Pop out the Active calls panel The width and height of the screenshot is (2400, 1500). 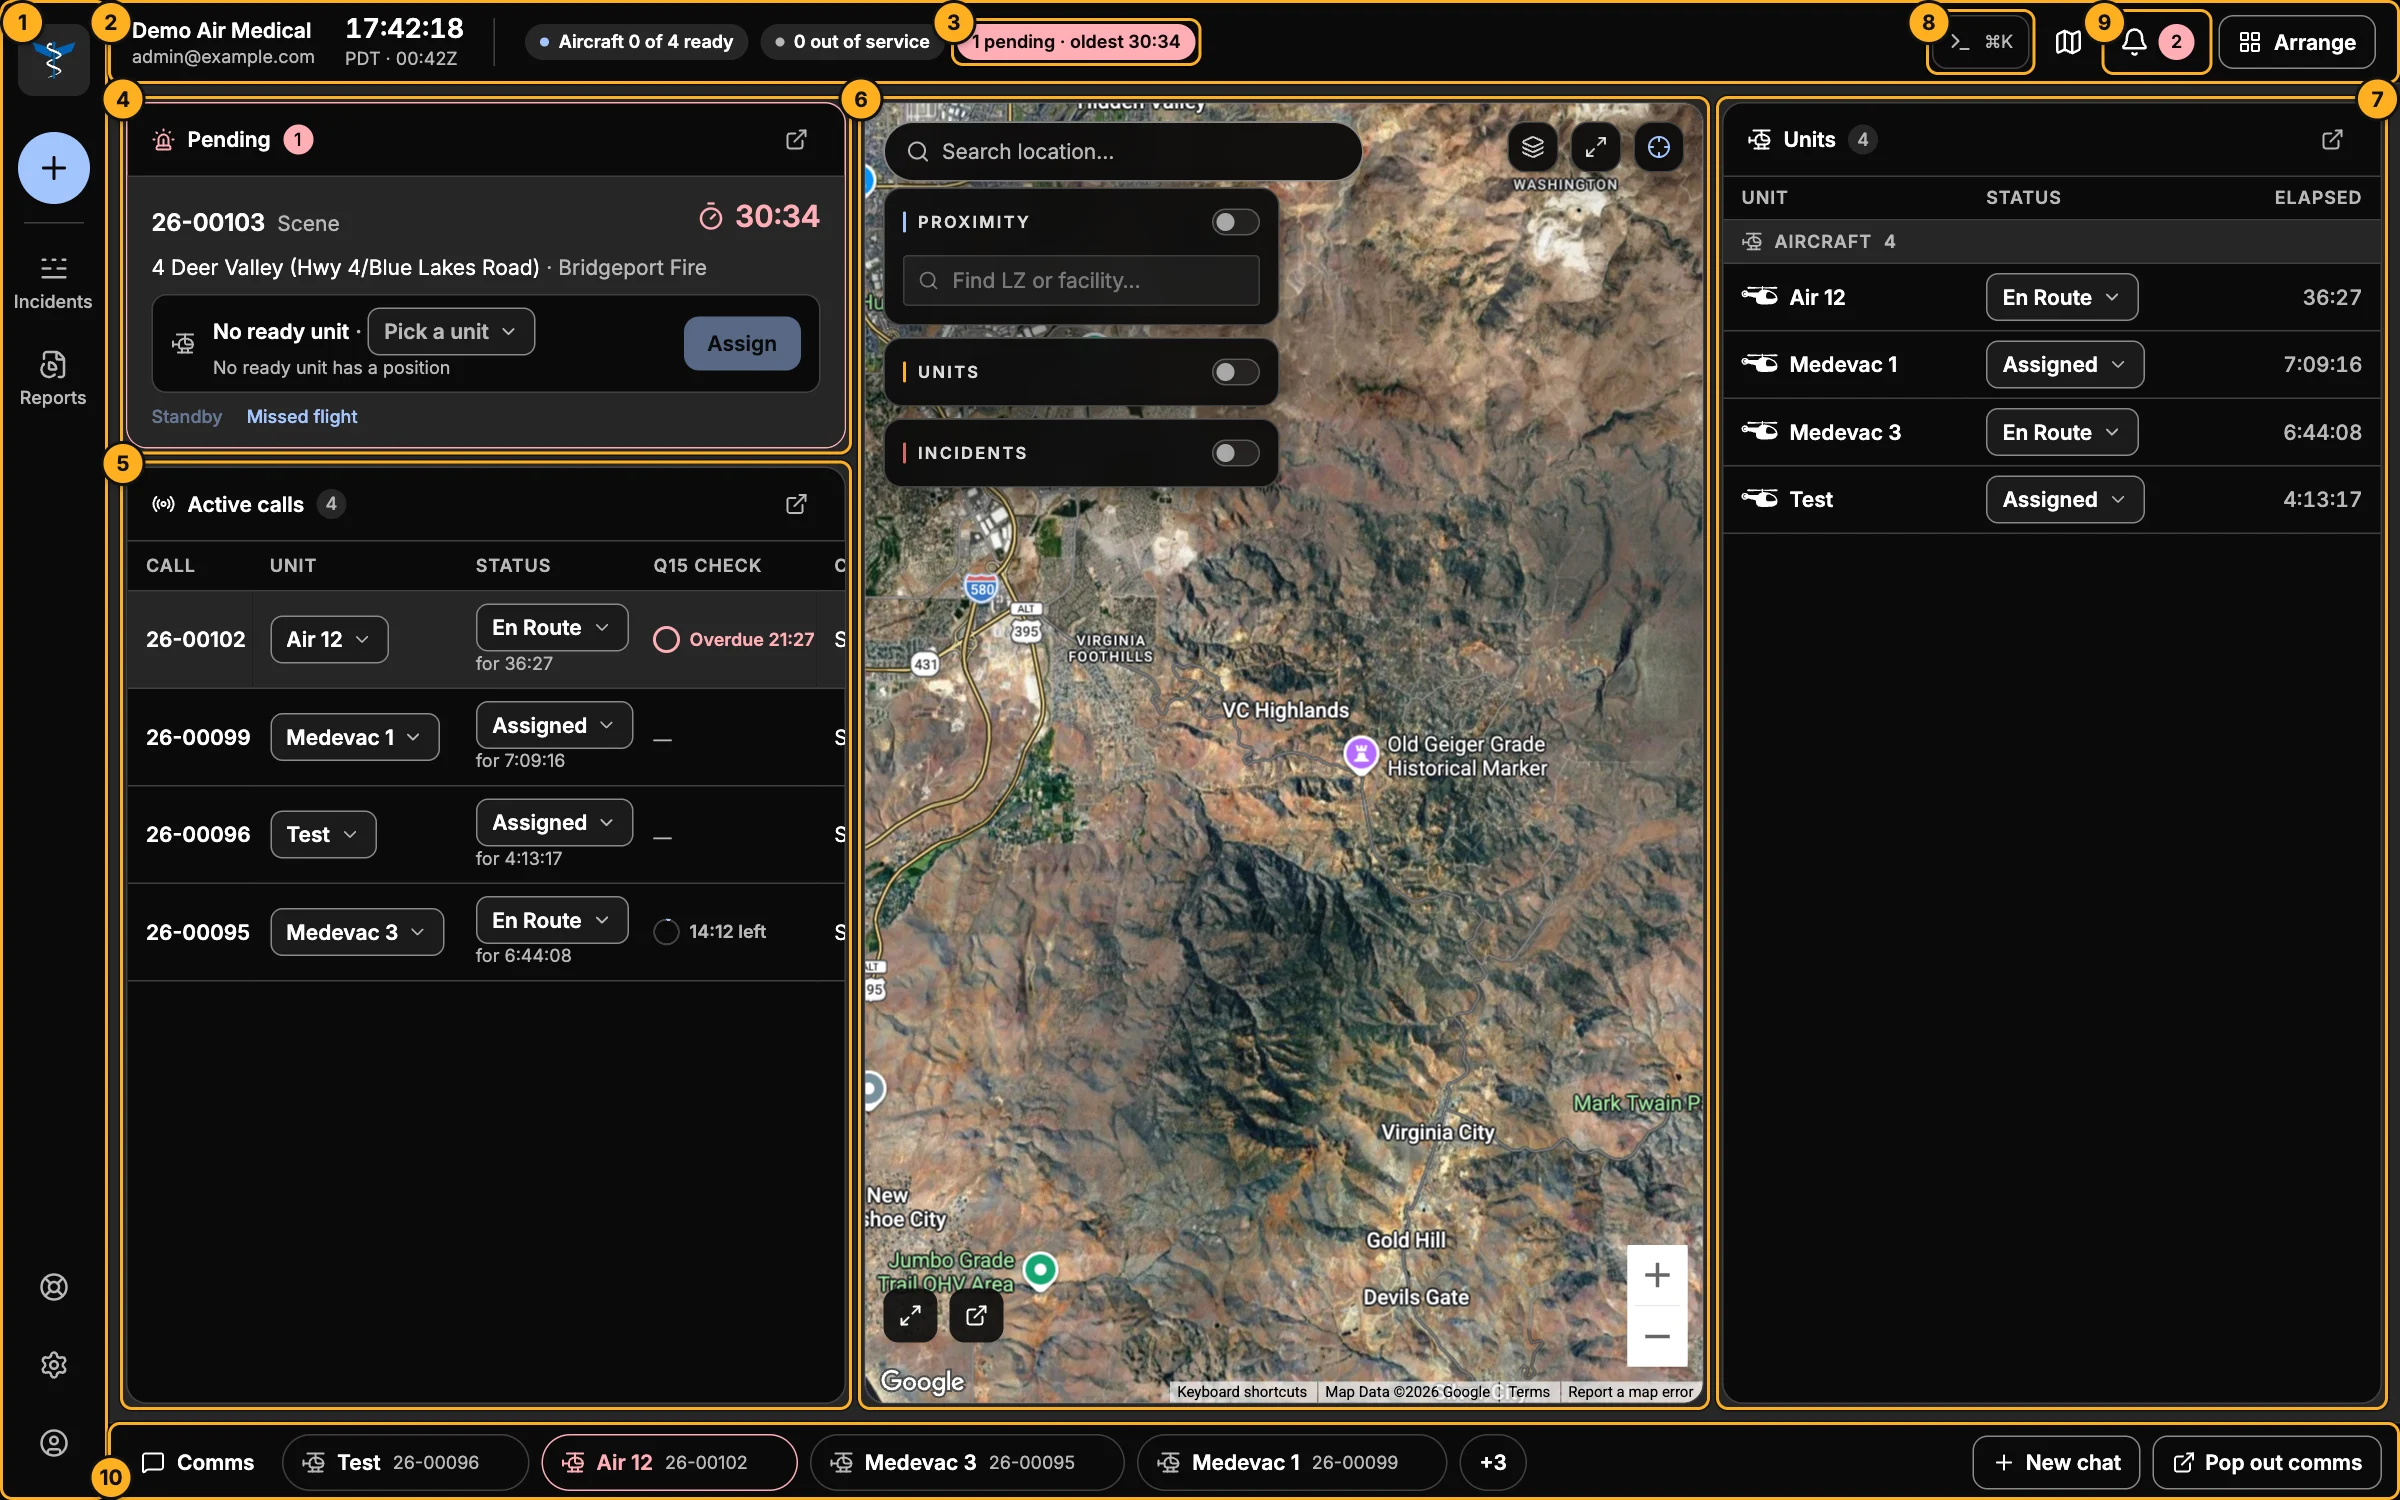tap(796, 504)
